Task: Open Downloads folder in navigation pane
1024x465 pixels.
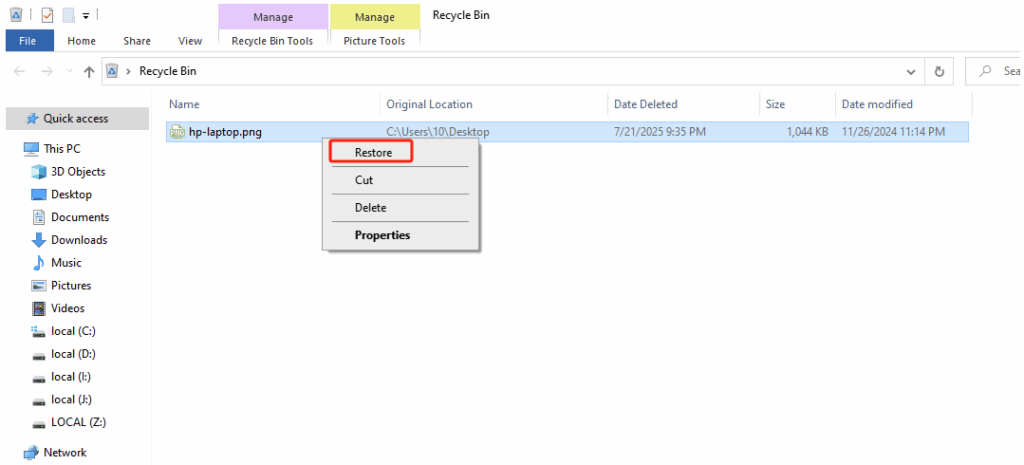Action: [x=78, y=240]
